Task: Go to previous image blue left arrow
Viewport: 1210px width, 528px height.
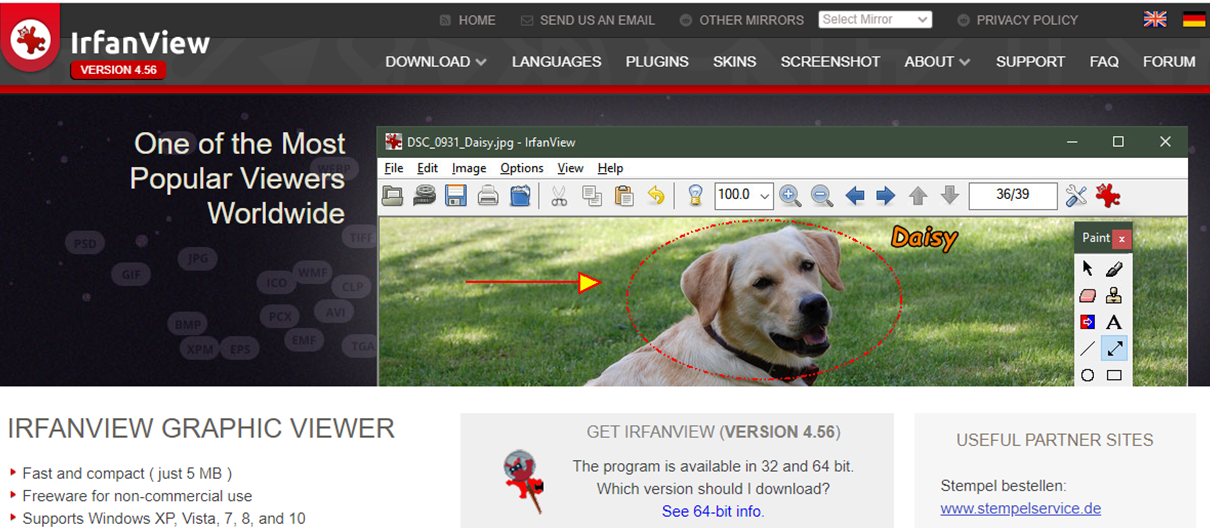Action: (x=854, y=195)
